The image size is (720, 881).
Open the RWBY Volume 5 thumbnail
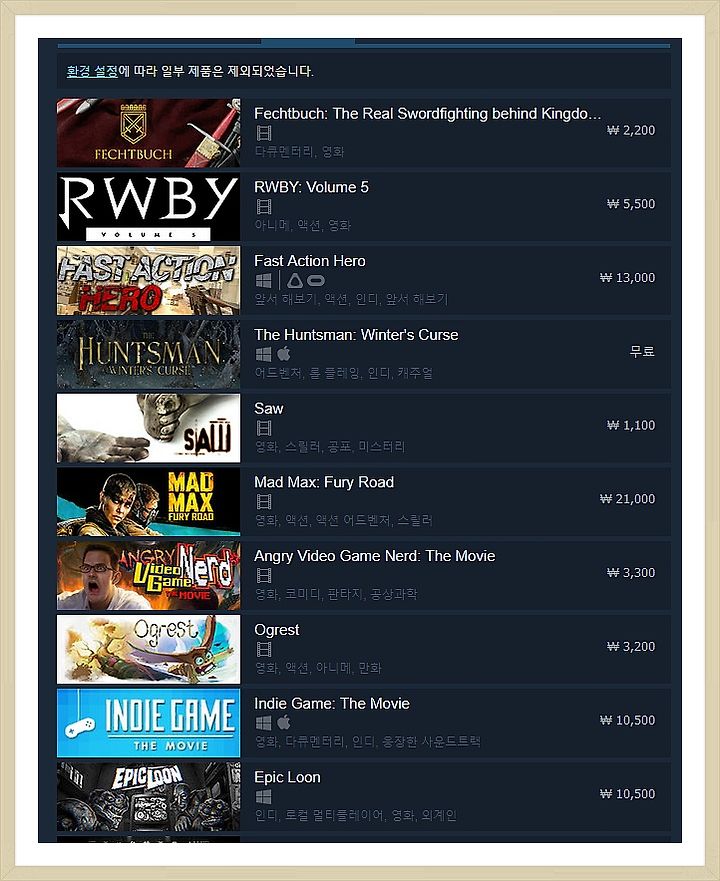coord(148,207)
